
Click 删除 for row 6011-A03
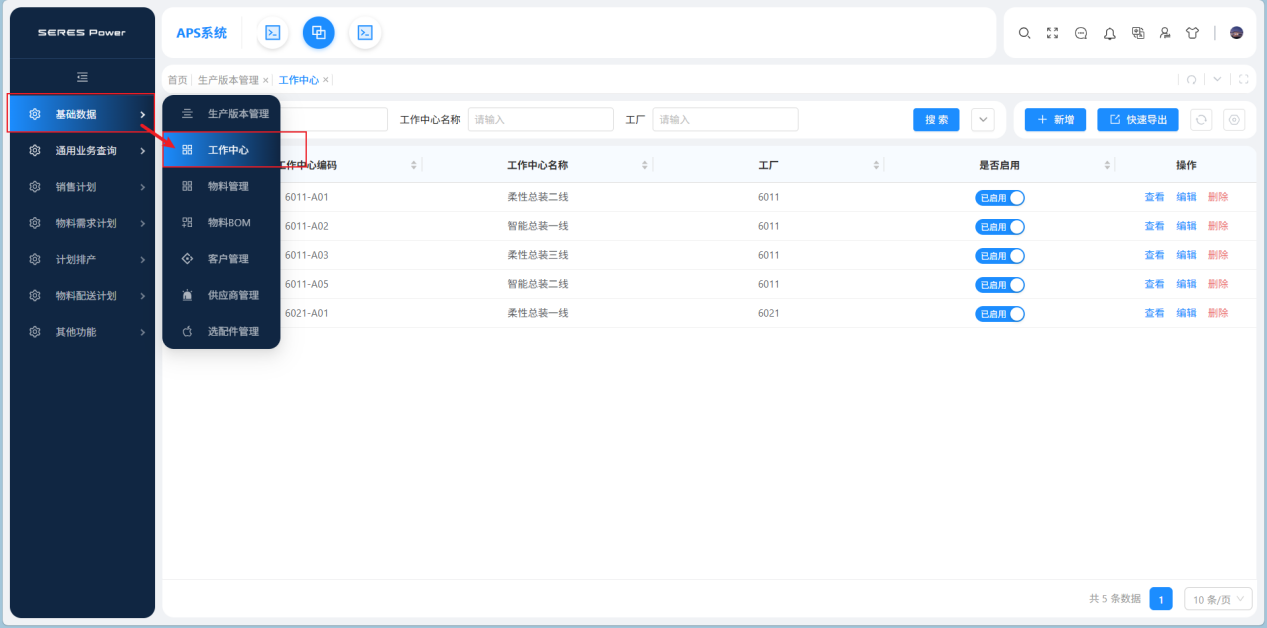[1218, 256]
